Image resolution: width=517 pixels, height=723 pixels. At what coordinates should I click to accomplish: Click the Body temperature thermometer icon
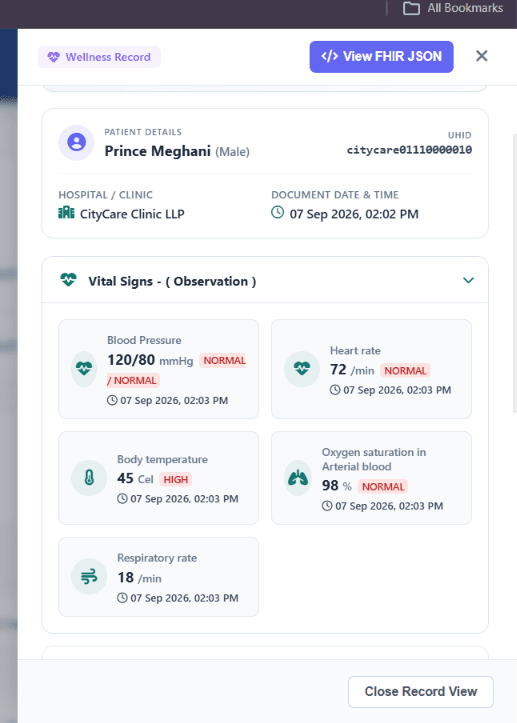89,478
